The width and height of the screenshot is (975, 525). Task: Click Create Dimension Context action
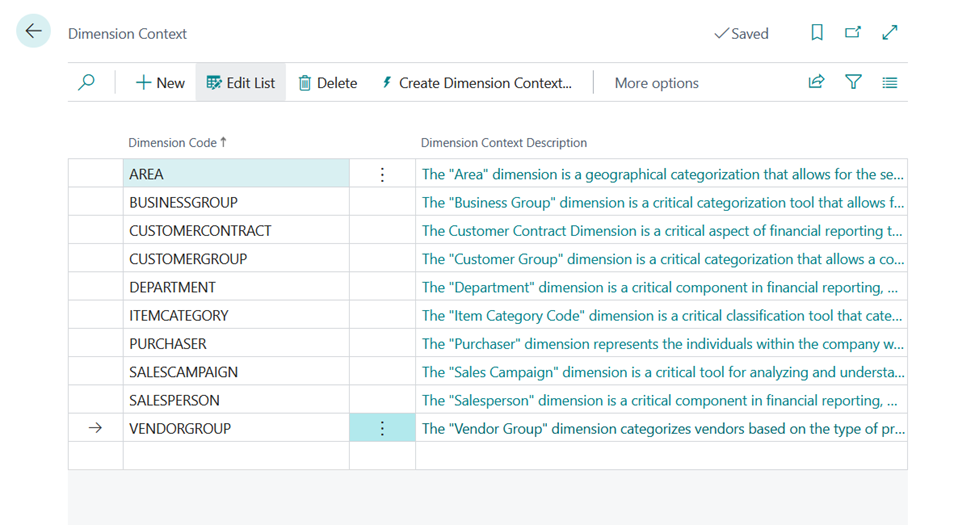point(476,83)
